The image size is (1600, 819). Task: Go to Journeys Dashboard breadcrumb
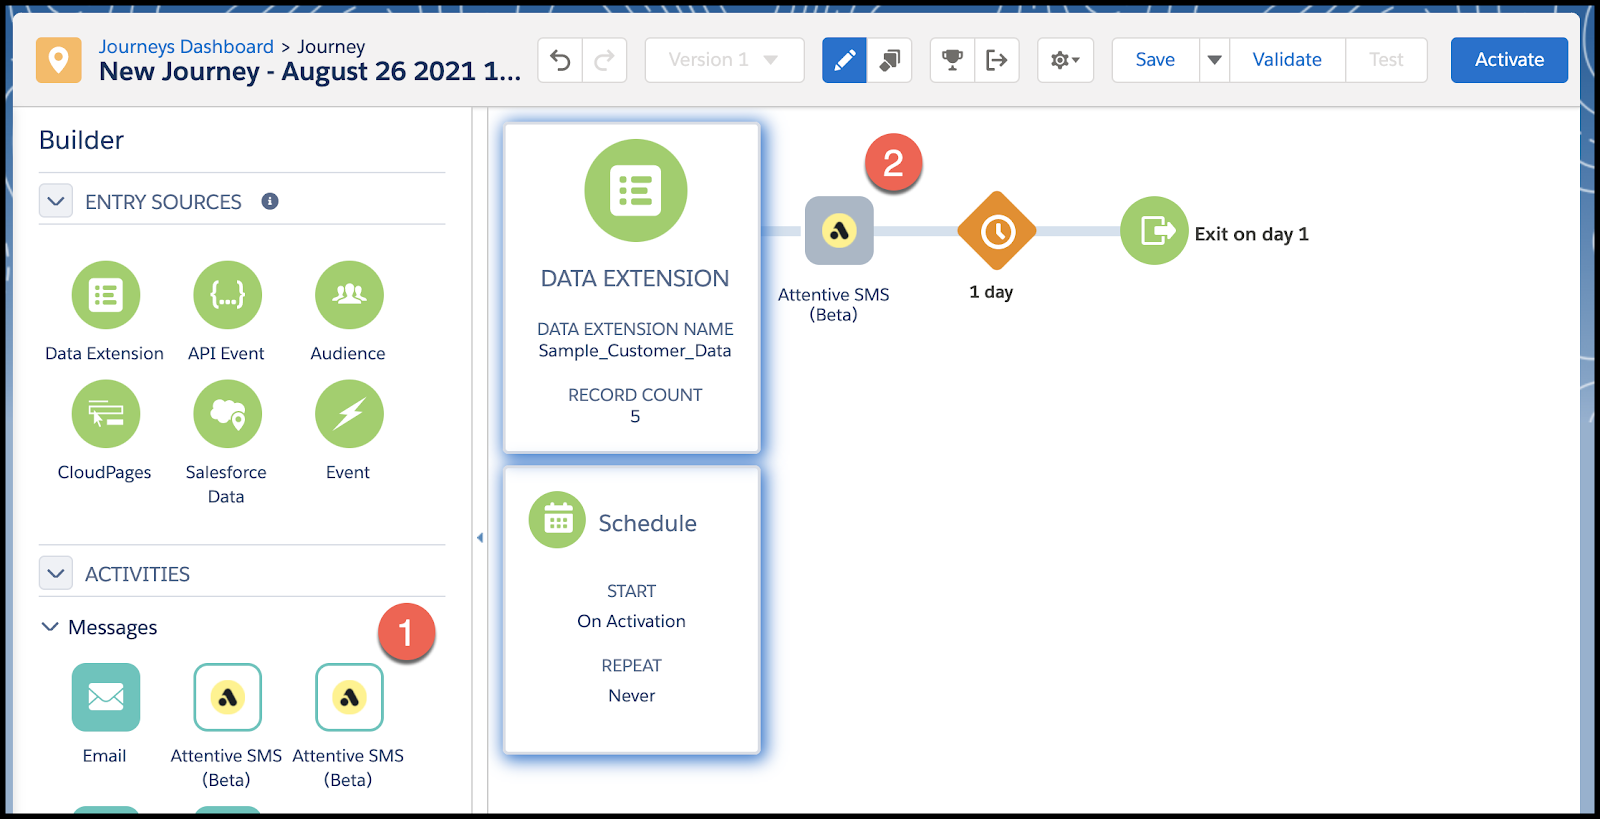click(186, 47)
